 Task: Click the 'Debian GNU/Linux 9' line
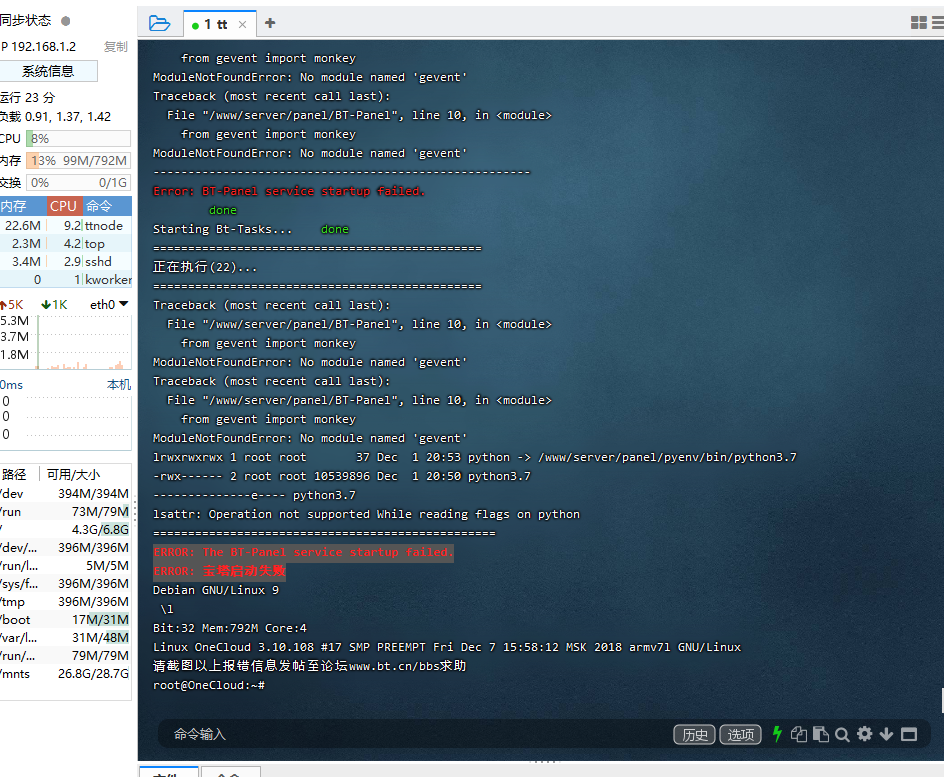click(x=216, y=590)
